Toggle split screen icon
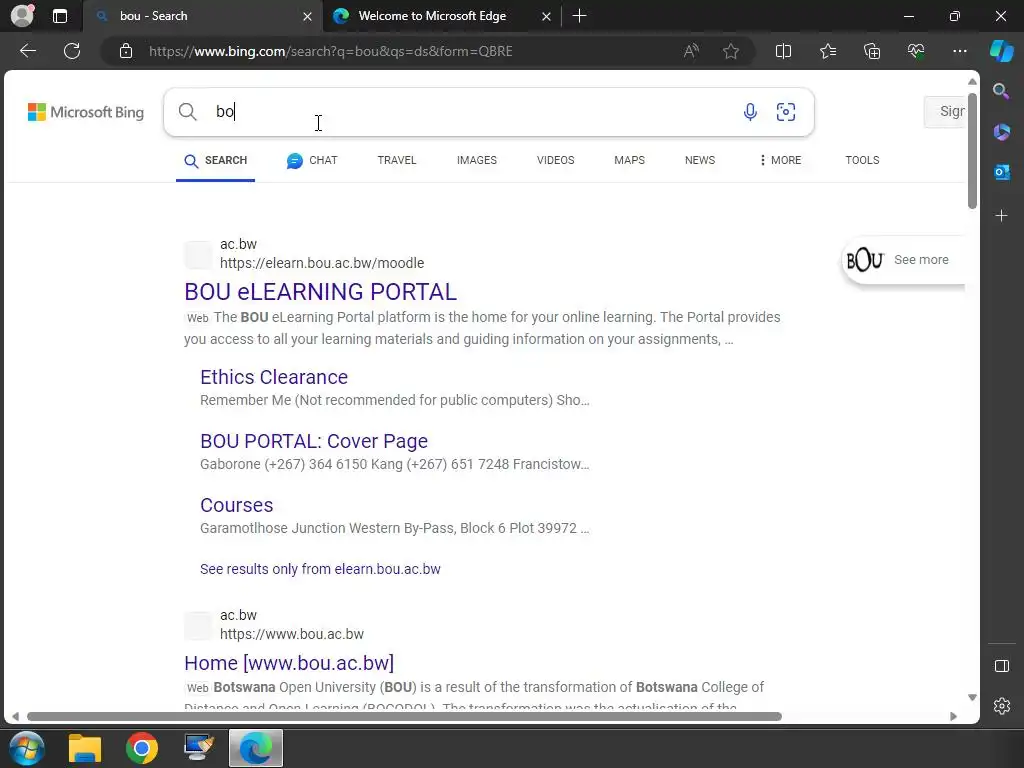Image resolution: width=1024 pixels, height=768 pixels. pos(783,51)
